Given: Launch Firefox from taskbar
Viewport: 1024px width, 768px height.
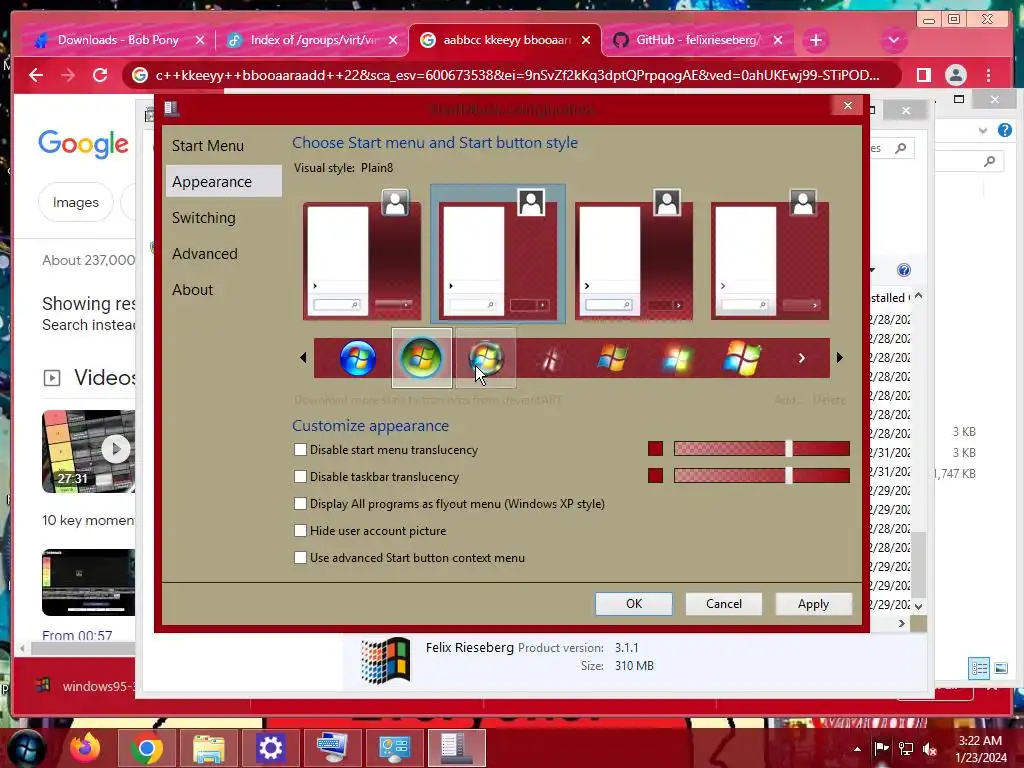Looking at the screenshot, I should coord(85,748).
